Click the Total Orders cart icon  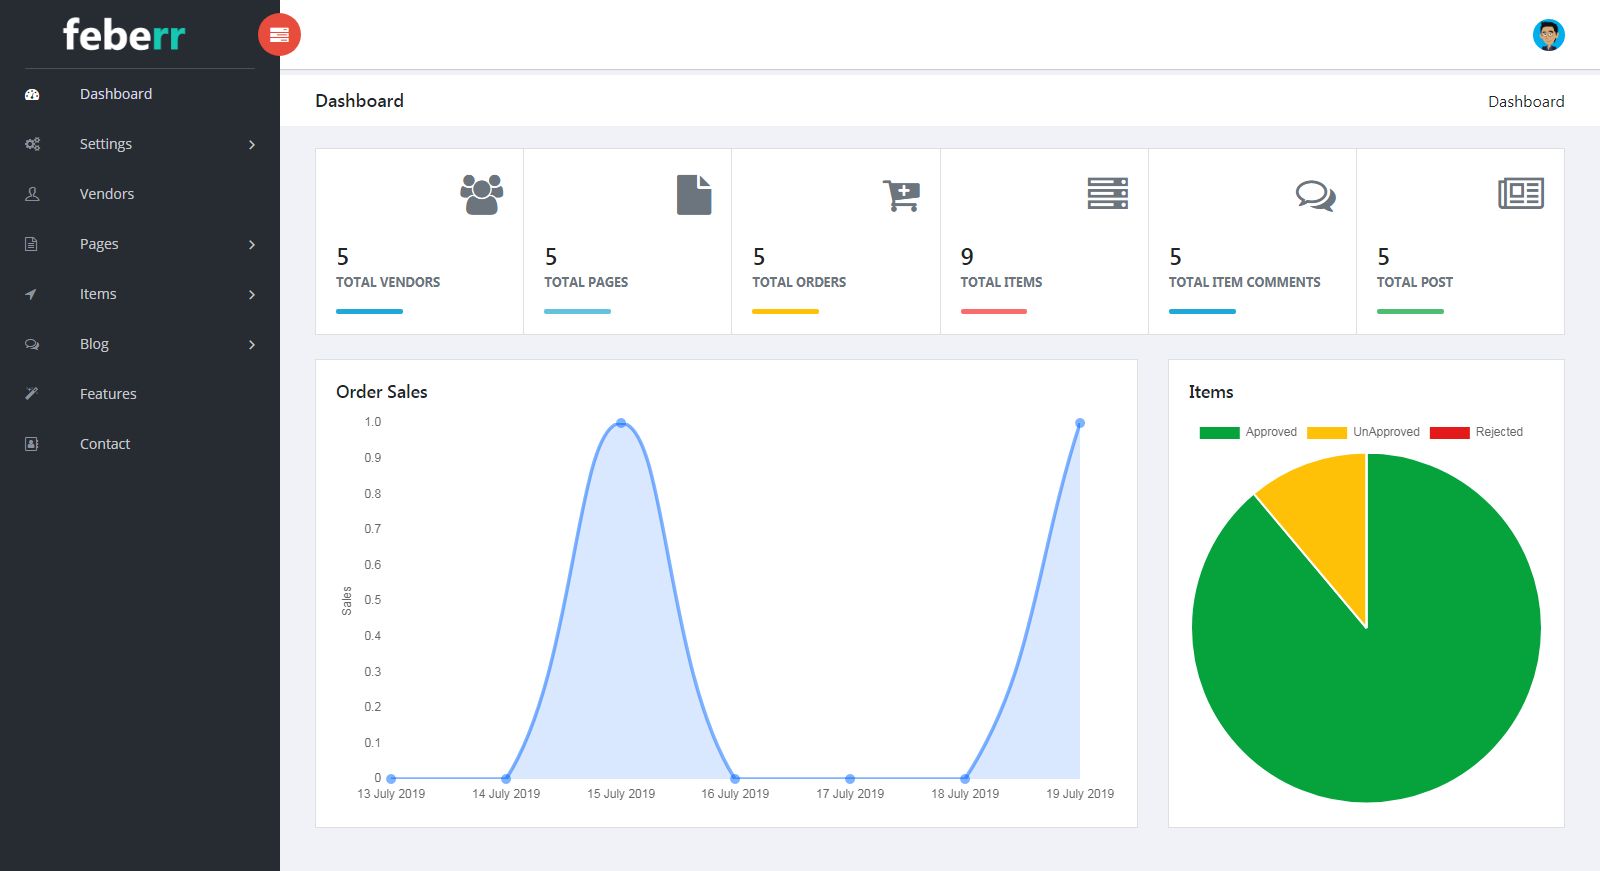(x=901, y=195)
